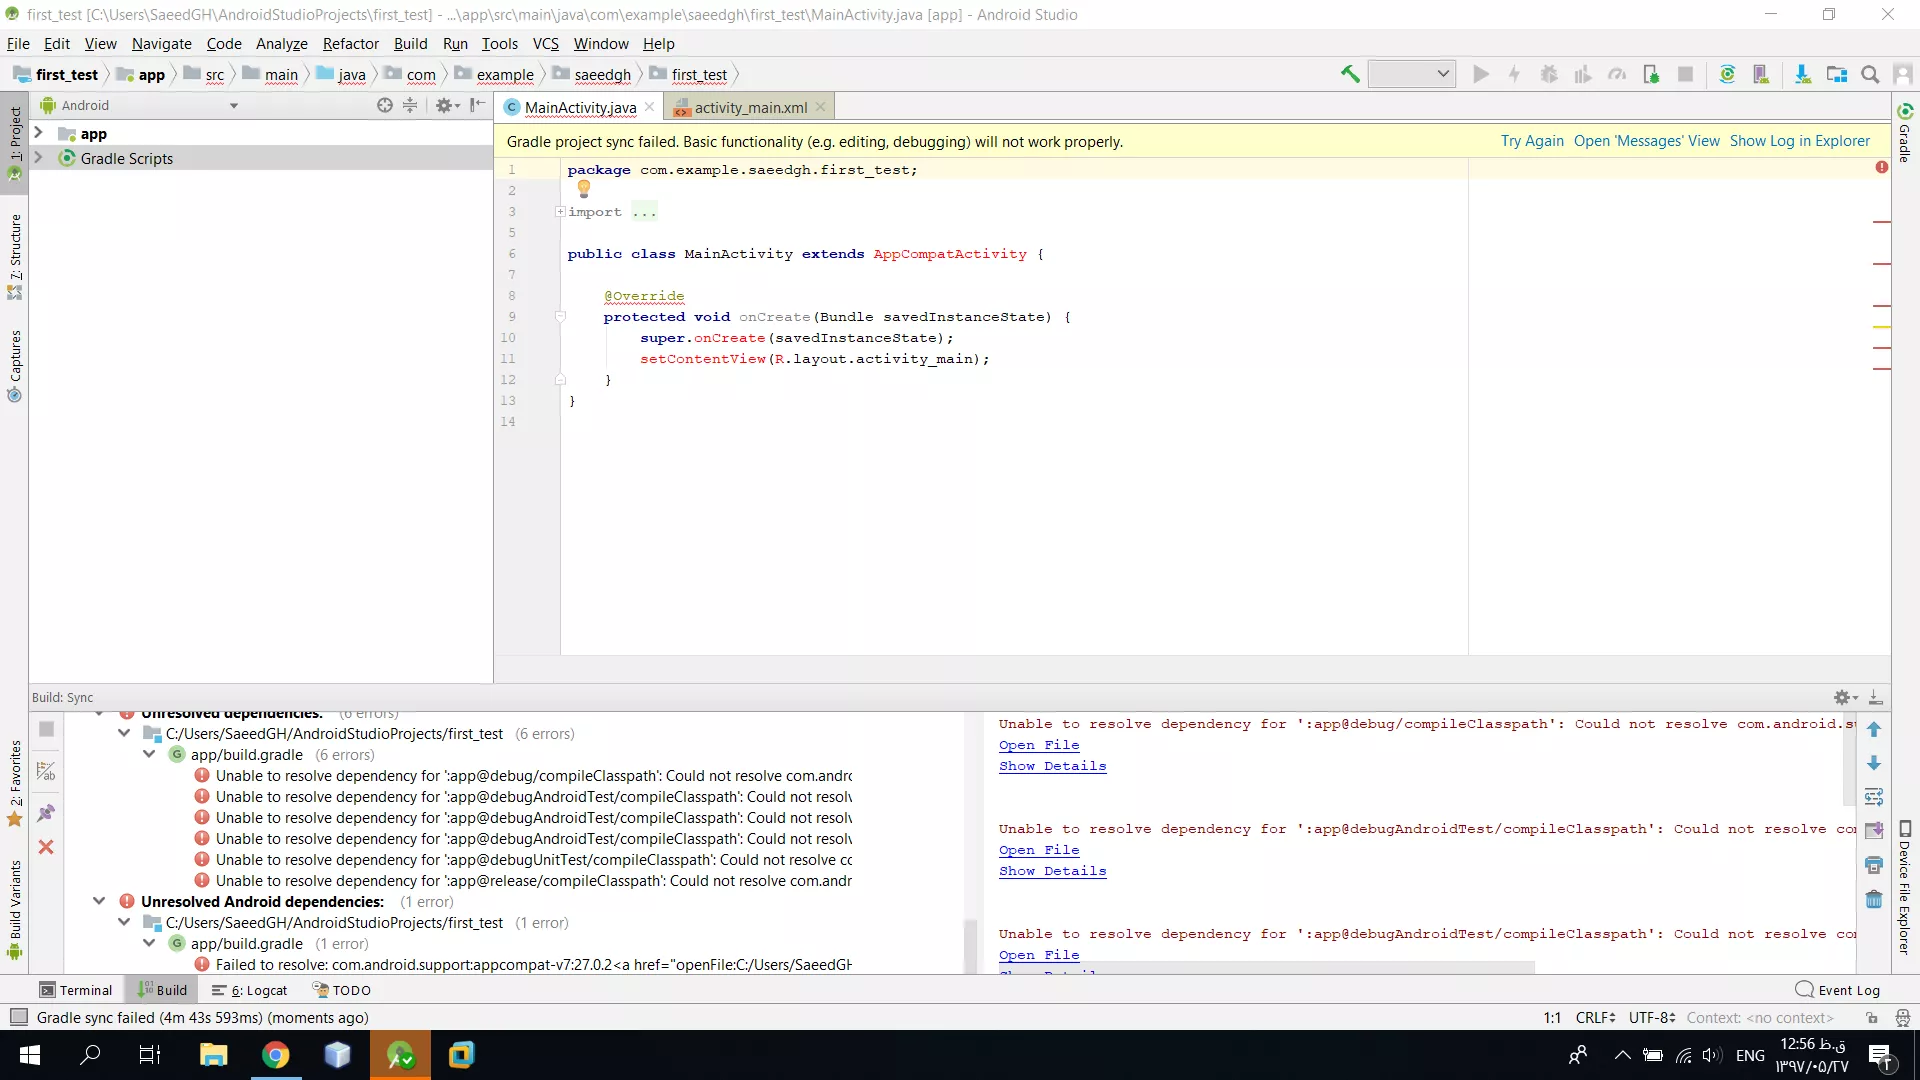Click Open 'Messages' View link
This screenshot has width=1920, height=1080.
click(x=1646, y=141)
